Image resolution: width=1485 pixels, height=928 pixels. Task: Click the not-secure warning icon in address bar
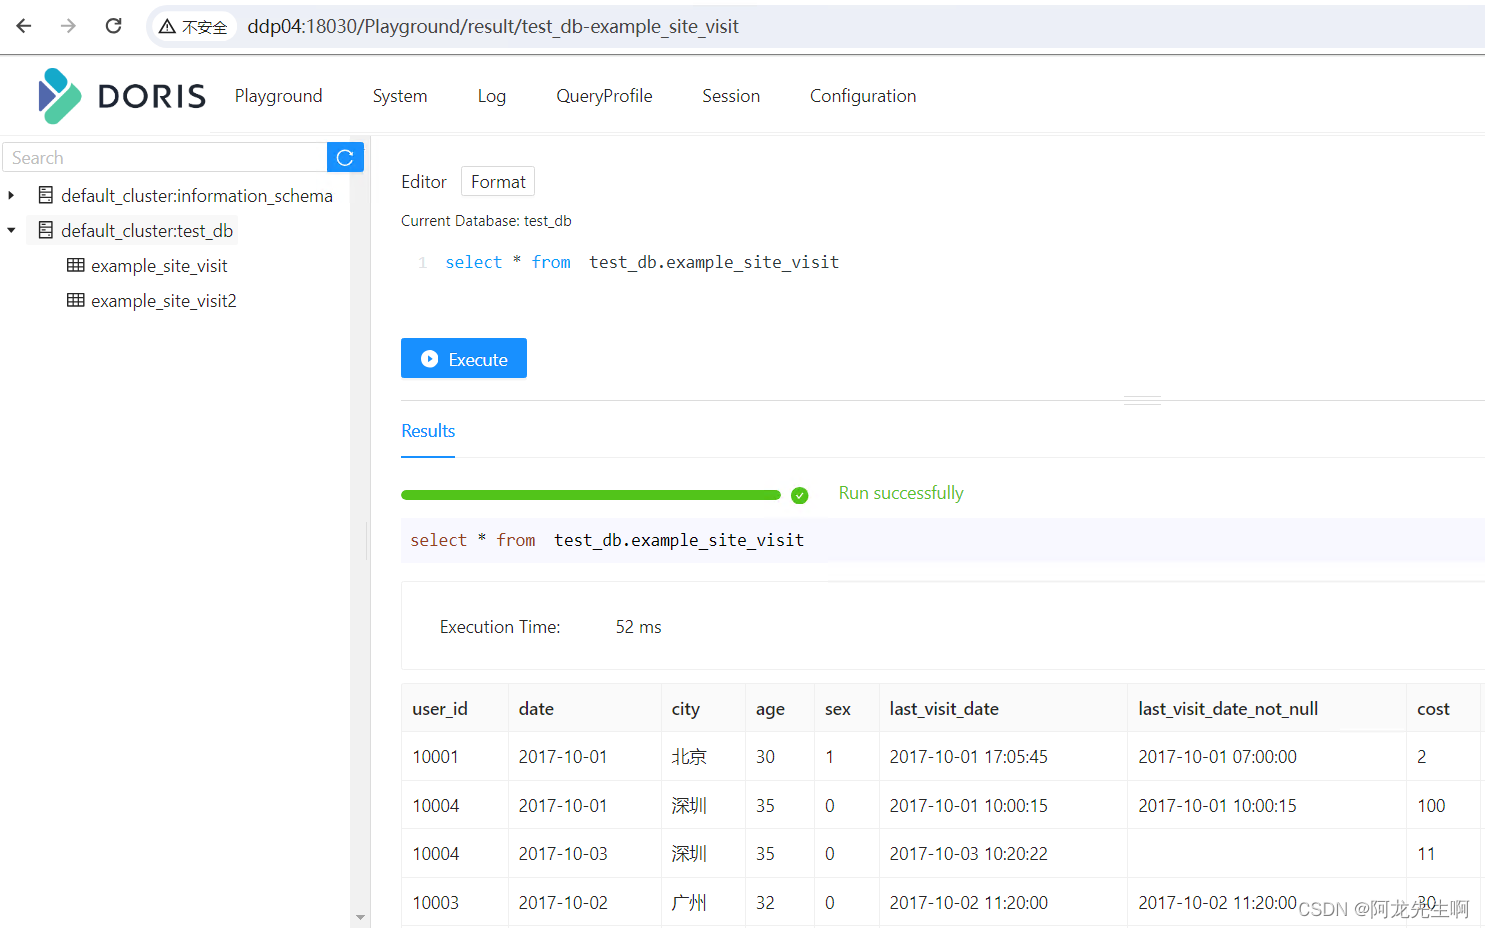[168, 27]
